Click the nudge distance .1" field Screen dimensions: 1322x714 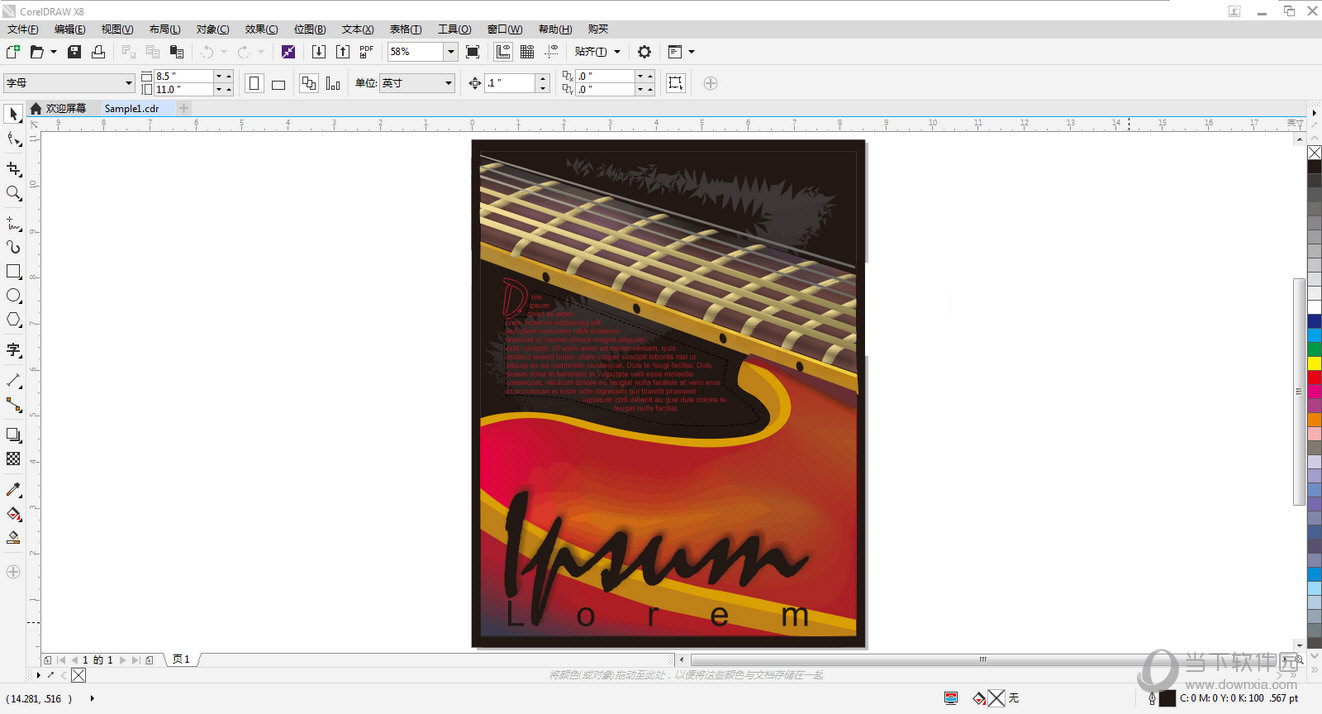509,83
